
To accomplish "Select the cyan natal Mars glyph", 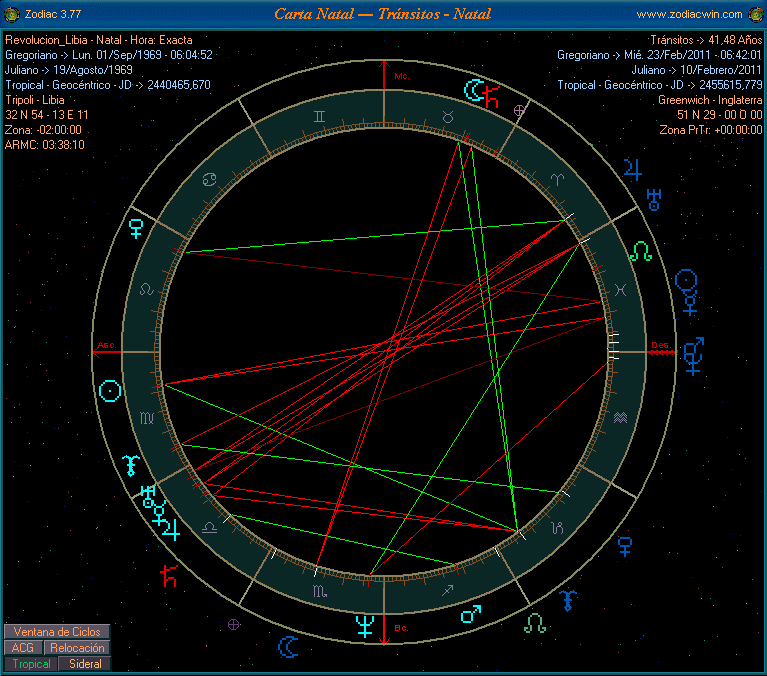I will point(471,613).
